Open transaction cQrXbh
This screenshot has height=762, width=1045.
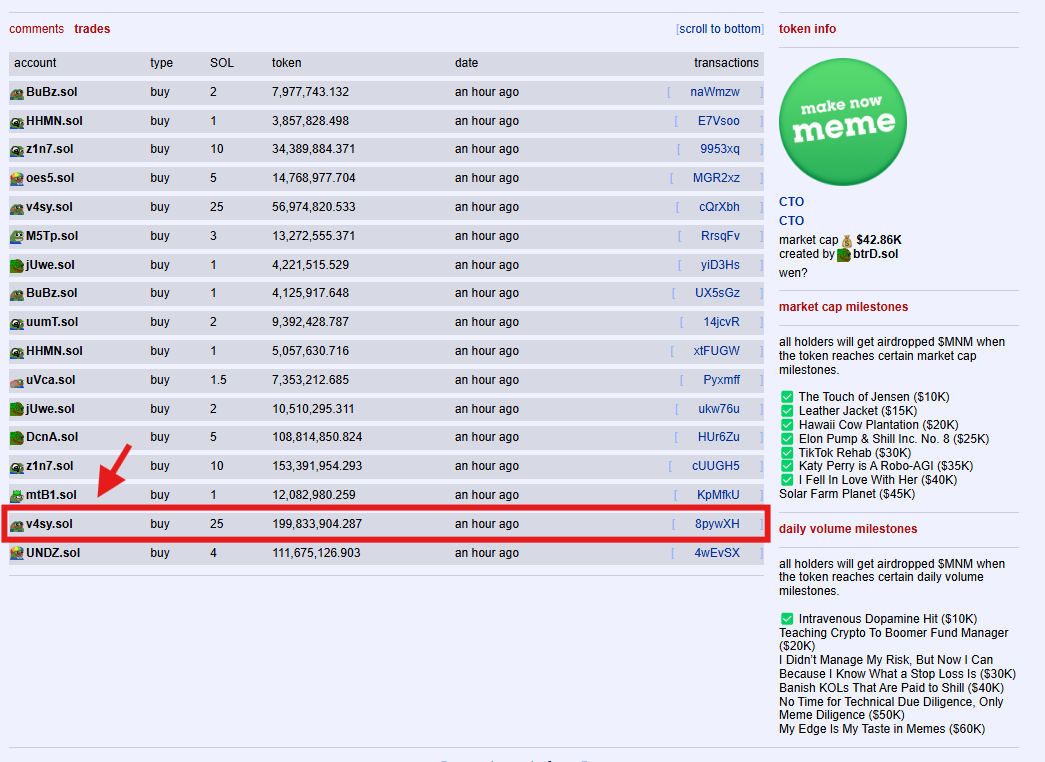point(719,207)
